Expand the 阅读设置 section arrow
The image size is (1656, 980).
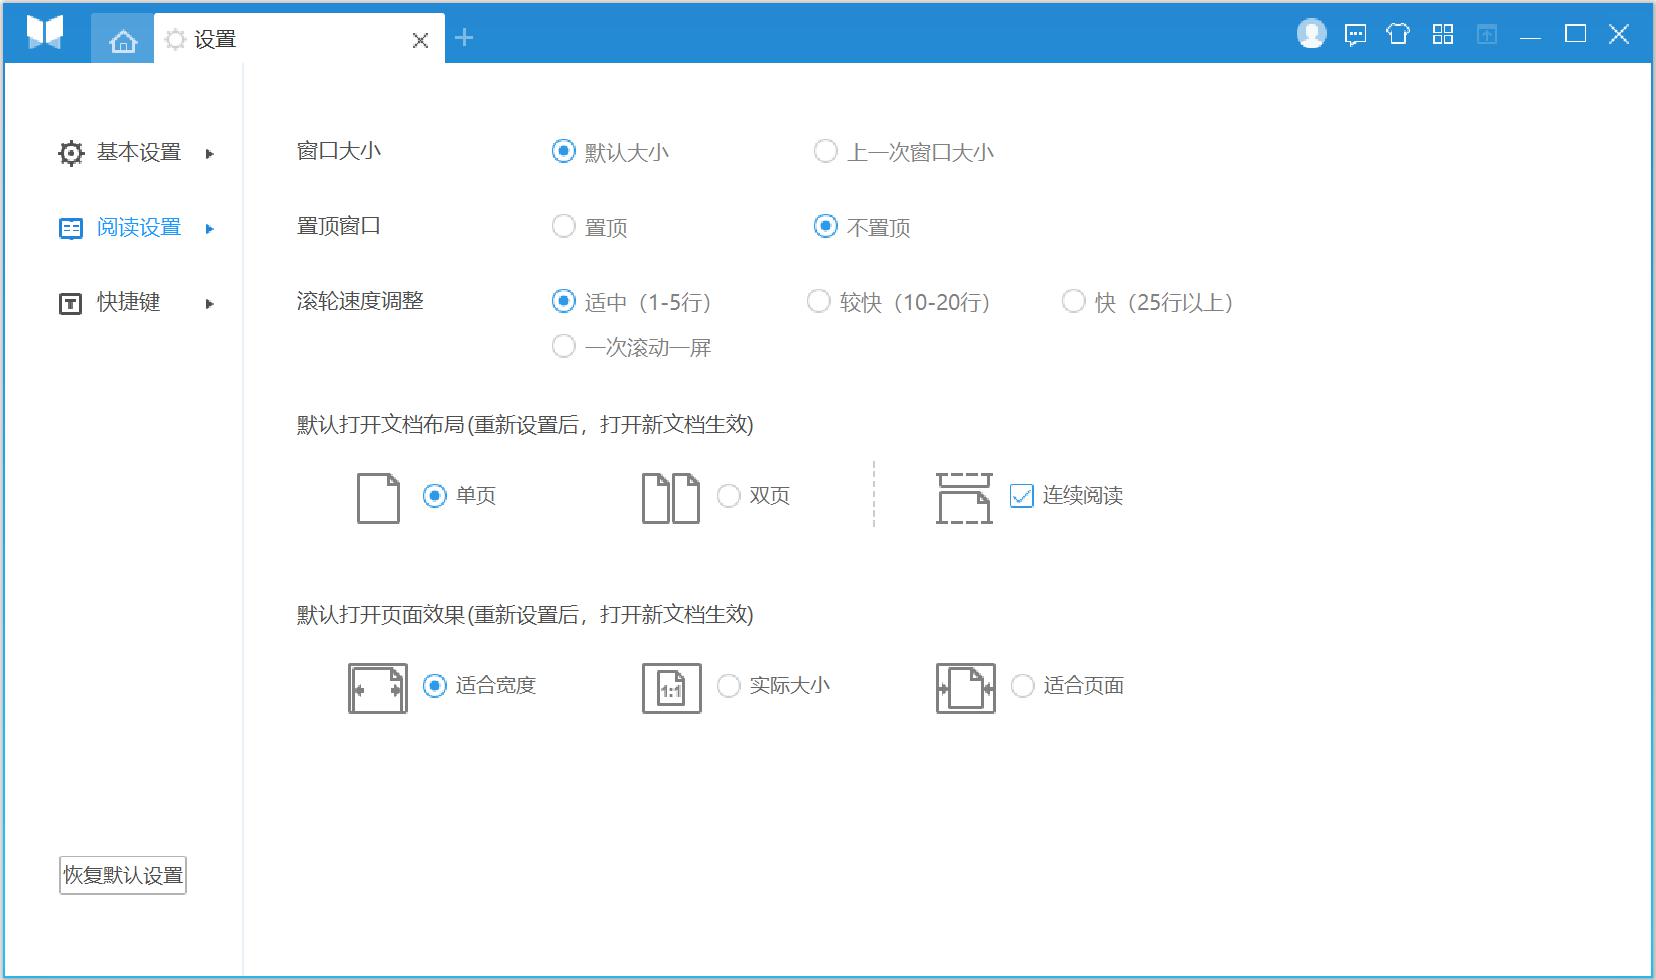[x=210, y=228]
